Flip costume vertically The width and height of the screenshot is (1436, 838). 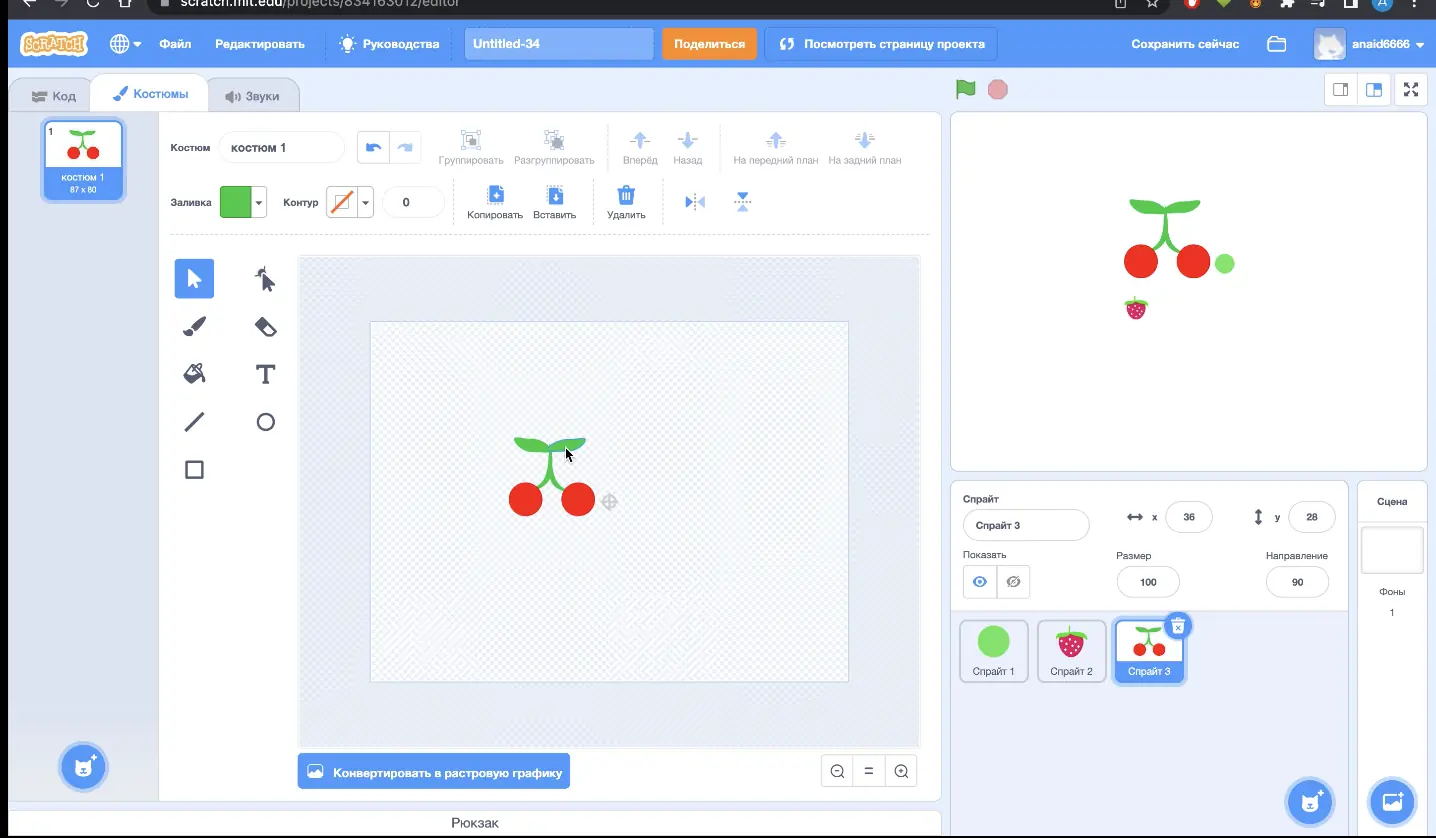tap(742, 202)
